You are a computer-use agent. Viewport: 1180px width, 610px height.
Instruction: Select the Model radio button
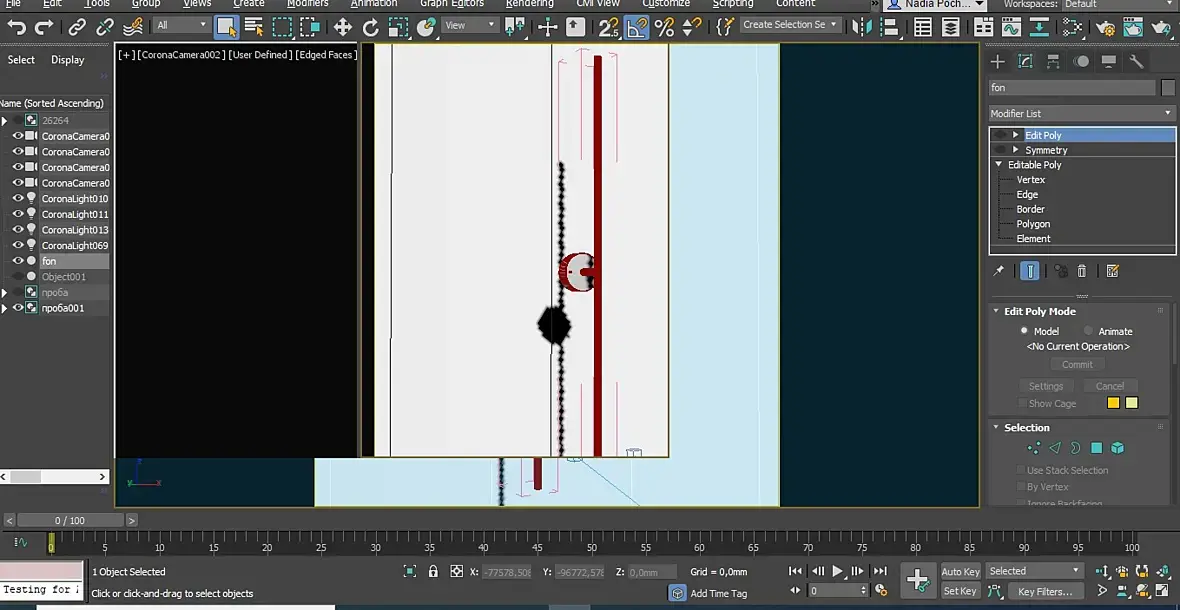point(1024,331)
